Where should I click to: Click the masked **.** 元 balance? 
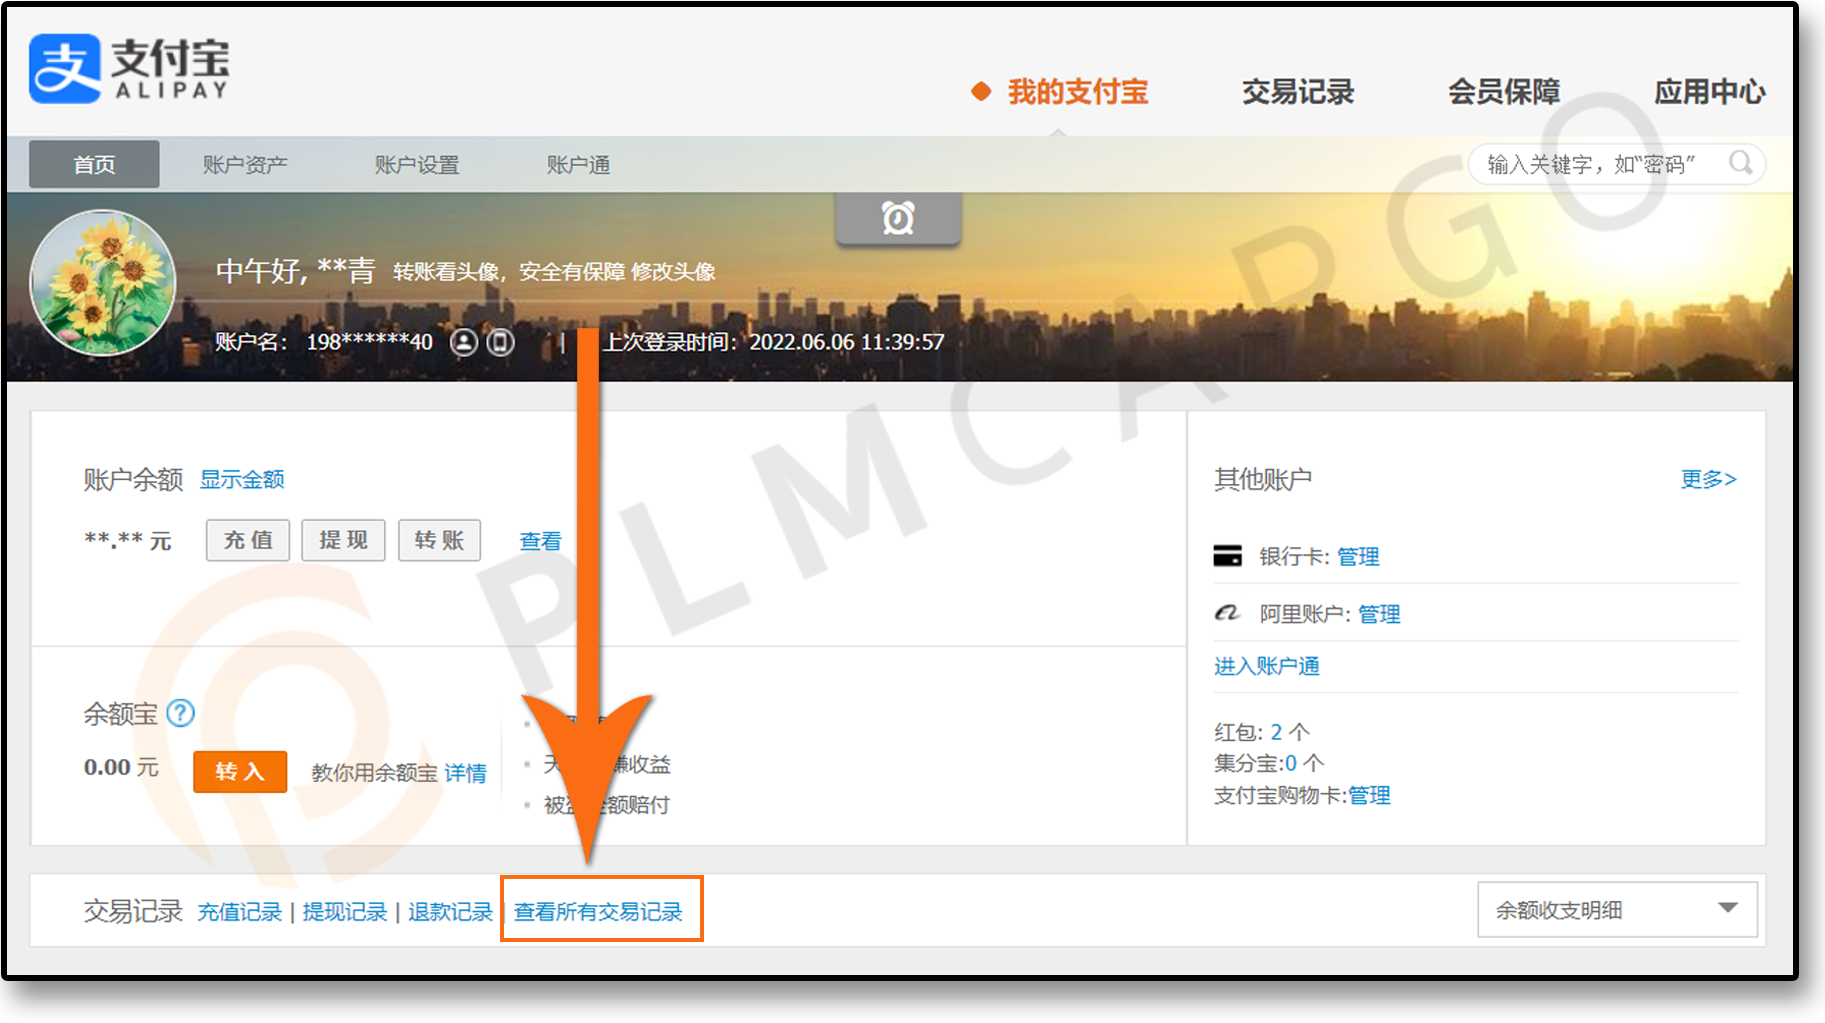pyautogui.click(x=128, y=541)
